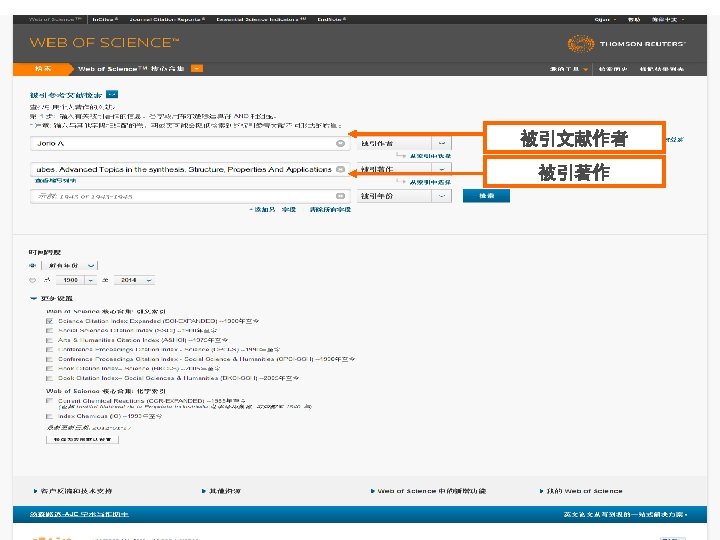
Task: Check Current Chemical Reactions
Action: (x=49, y=401)
